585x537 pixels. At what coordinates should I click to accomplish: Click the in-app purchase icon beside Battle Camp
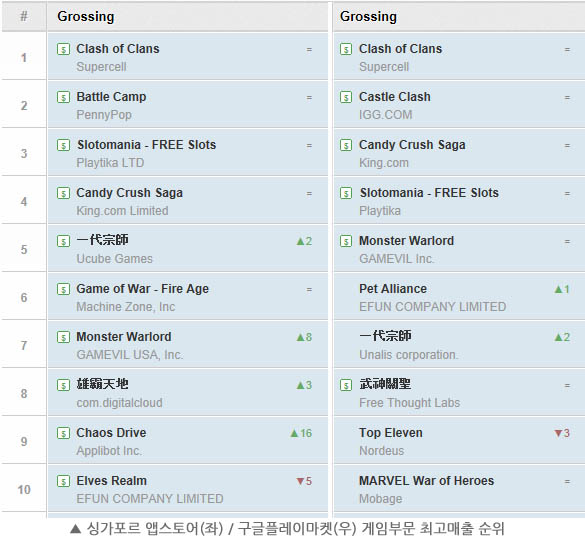coord(63,97)
